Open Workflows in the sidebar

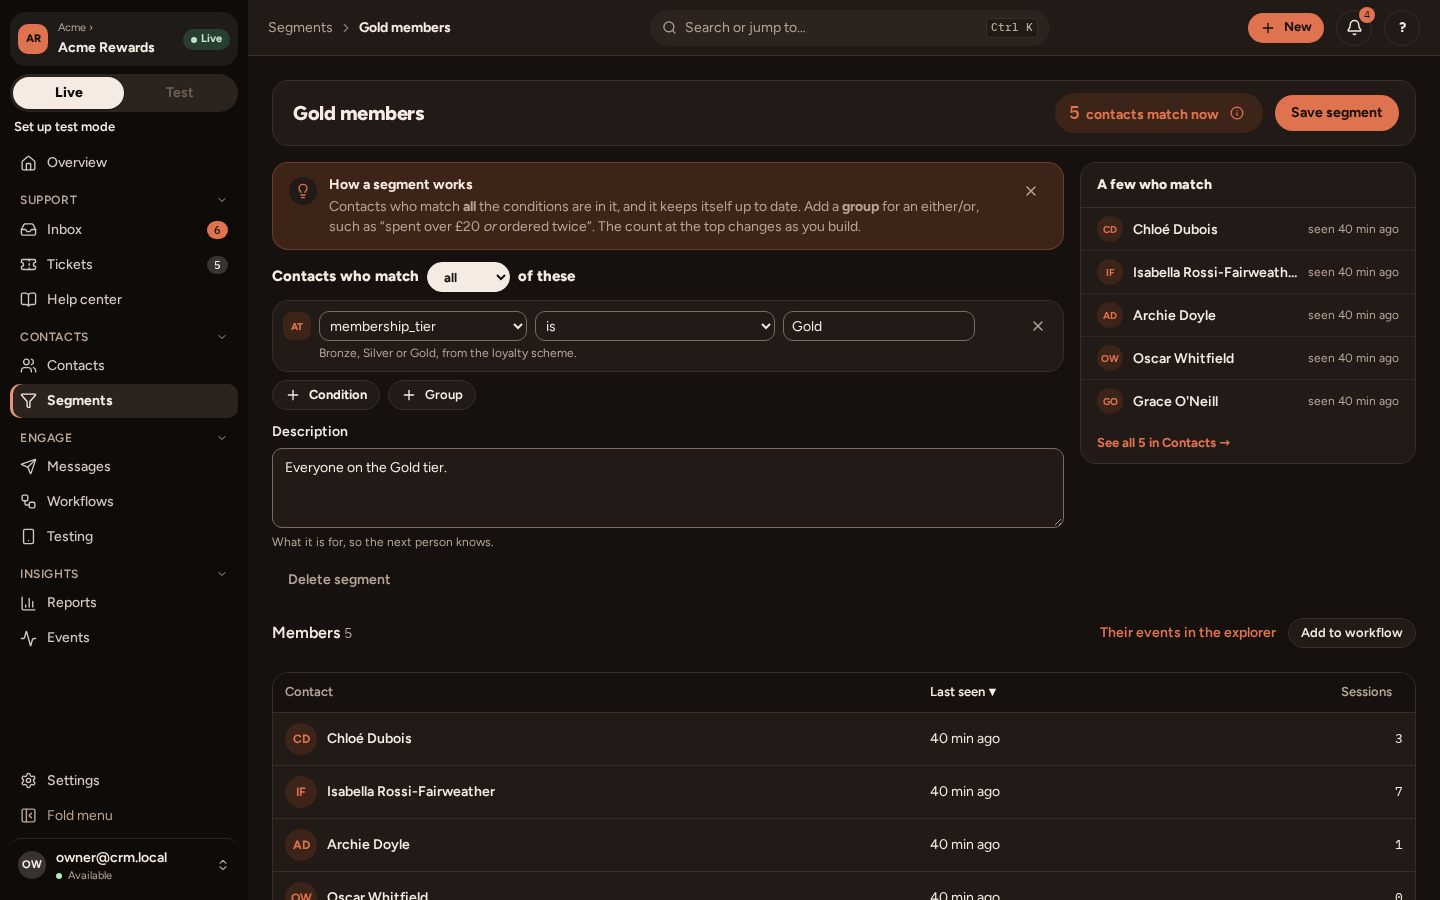124,502
